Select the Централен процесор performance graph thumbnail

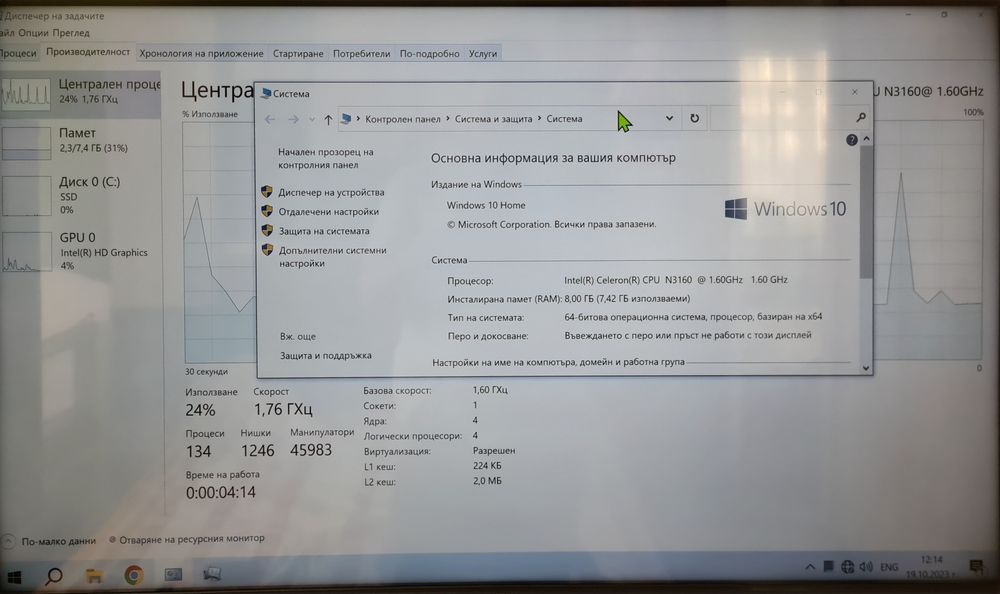(x=26, y=94)
